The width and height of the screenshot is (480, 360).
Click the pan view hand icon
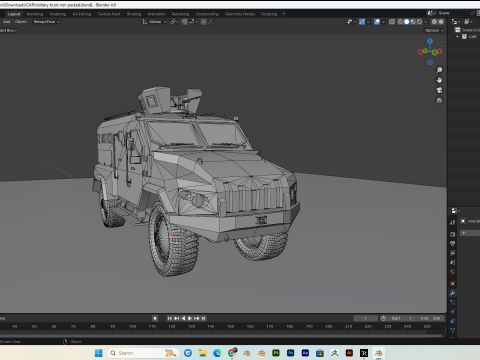(x=439, y=80)
